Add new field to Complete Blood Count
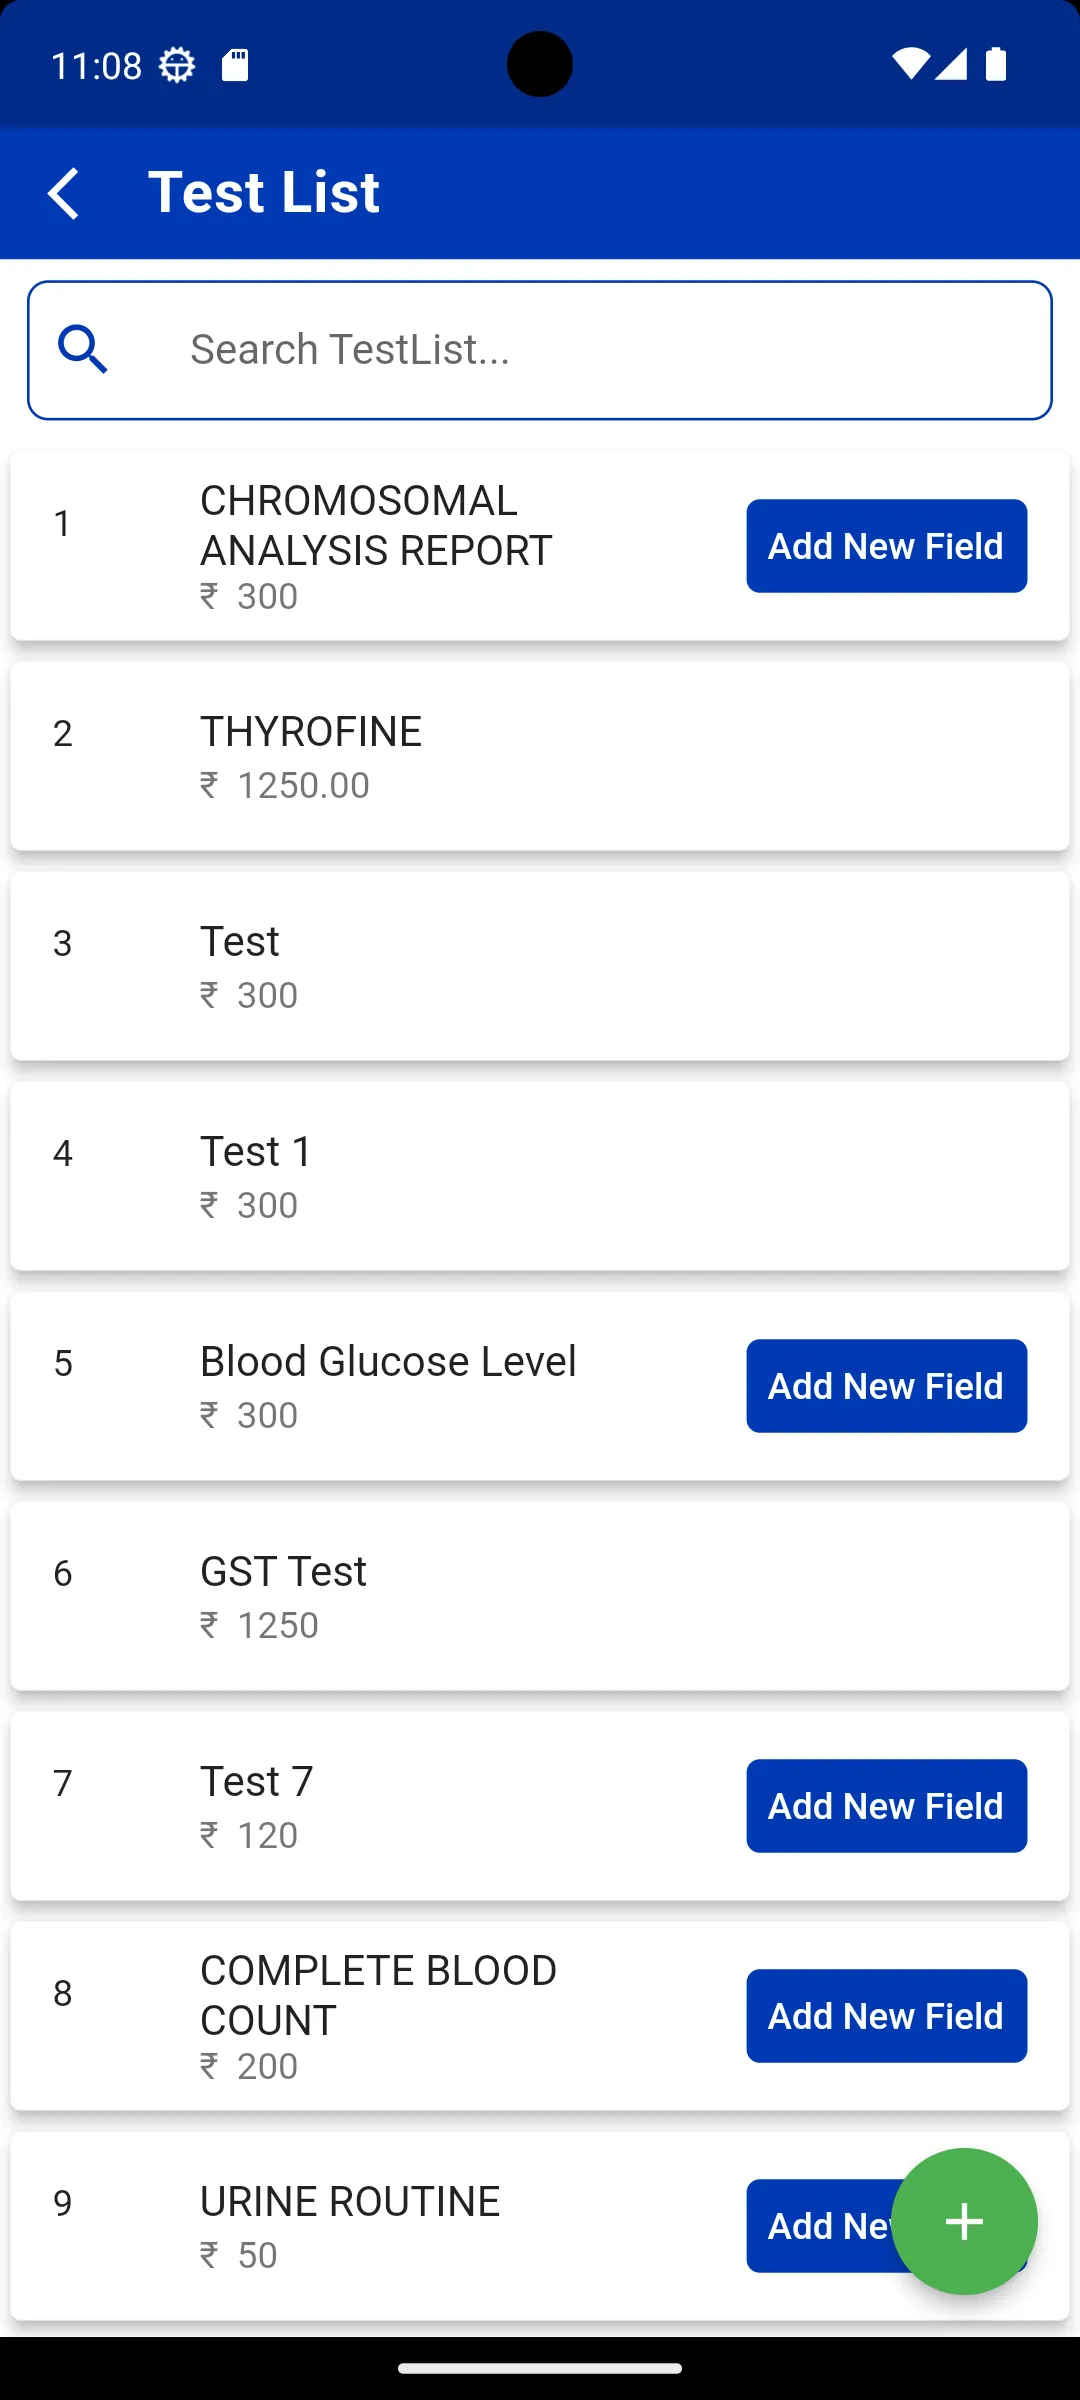Viewport: 1080px width, 2400px height. pos(886,2016)
